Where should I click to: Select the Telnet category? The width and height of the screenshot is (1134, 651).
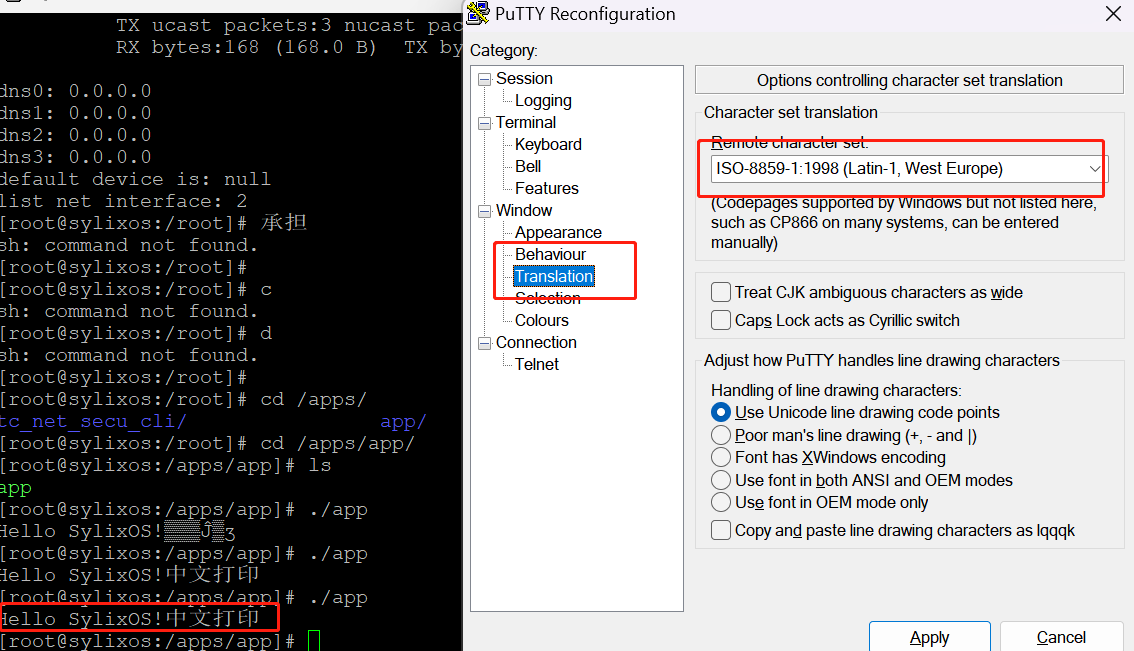pos(537,365)
